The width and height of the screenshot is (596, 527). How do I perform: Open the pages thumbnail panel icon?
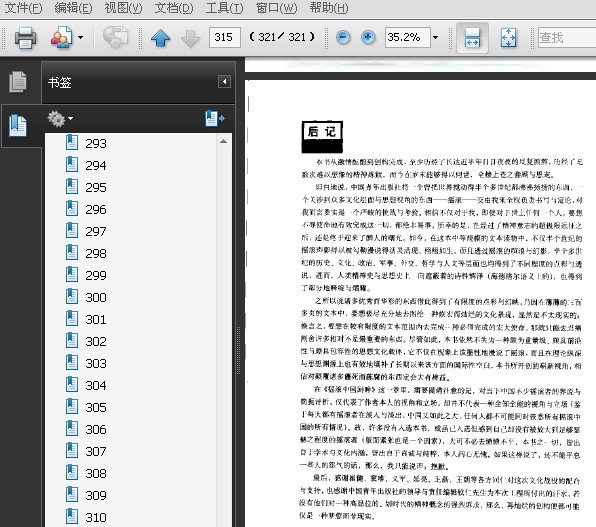click(x=18, y=82)
